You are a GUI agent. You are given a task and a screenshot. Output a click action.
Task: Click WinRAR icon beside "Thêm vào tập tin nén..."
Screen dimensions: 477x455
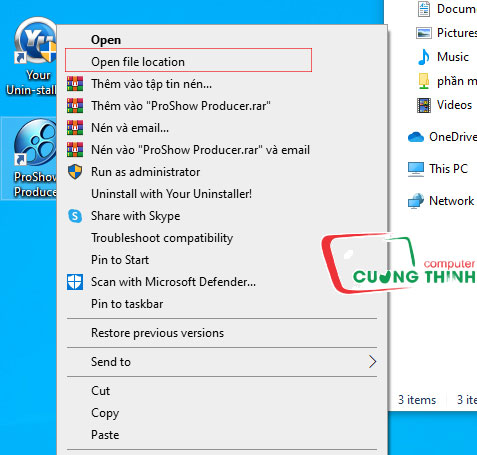(75, 84)
